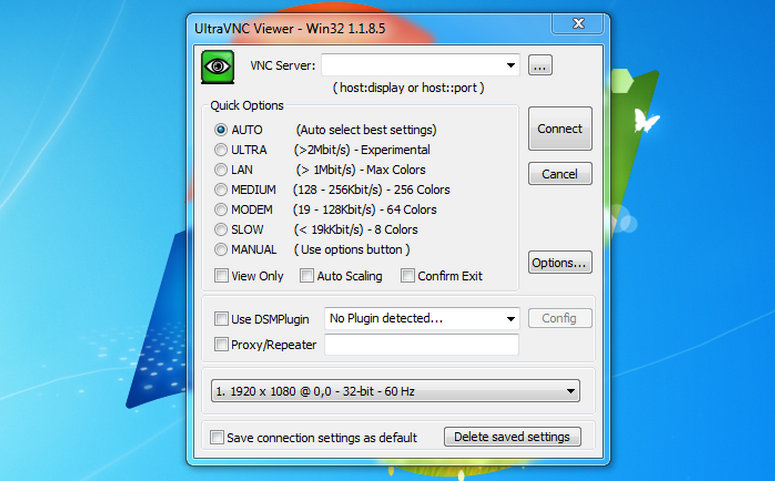Image resolution: width=775 pixels, height=481 pixels.
Task: Pick the MODEM quick option
Action: (x=220, y=210)
